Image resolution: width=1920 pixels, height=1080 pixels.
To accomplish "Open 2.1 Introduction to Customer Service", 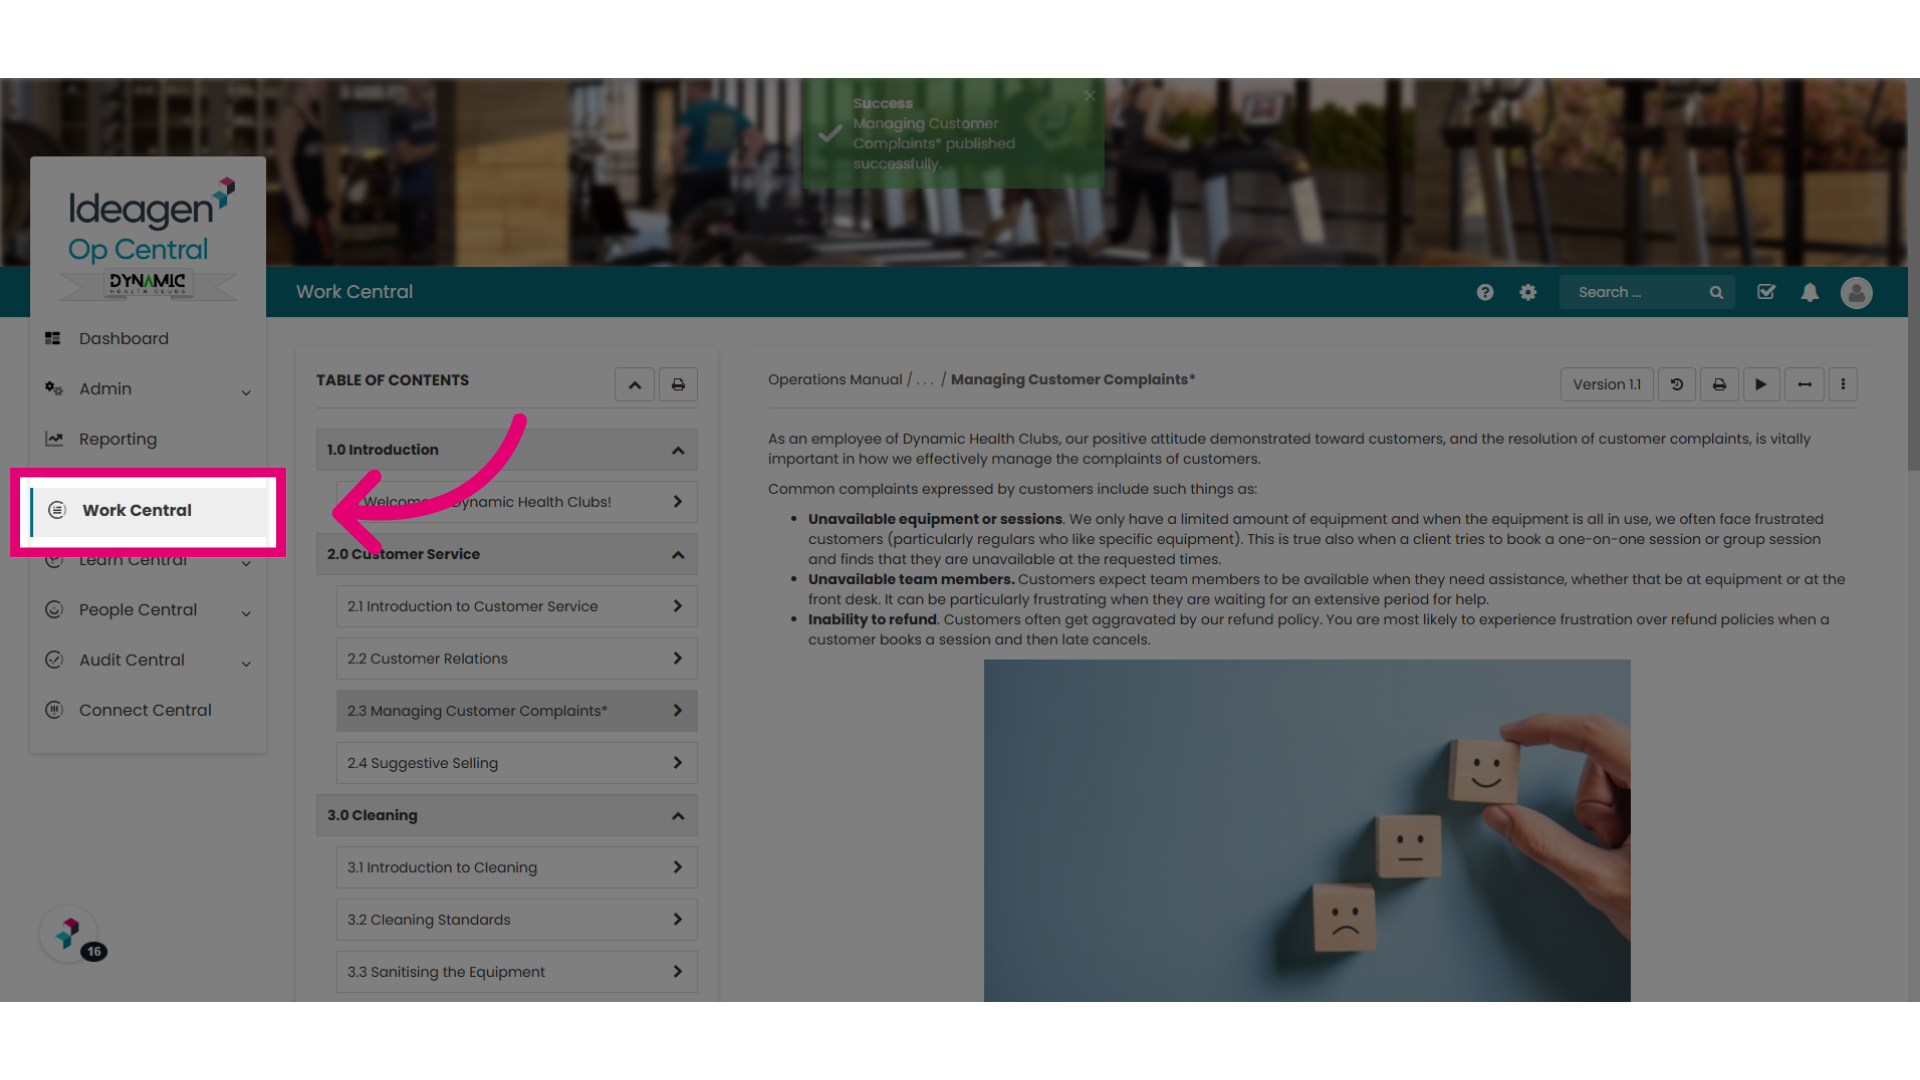I will [x=517, y=606].
